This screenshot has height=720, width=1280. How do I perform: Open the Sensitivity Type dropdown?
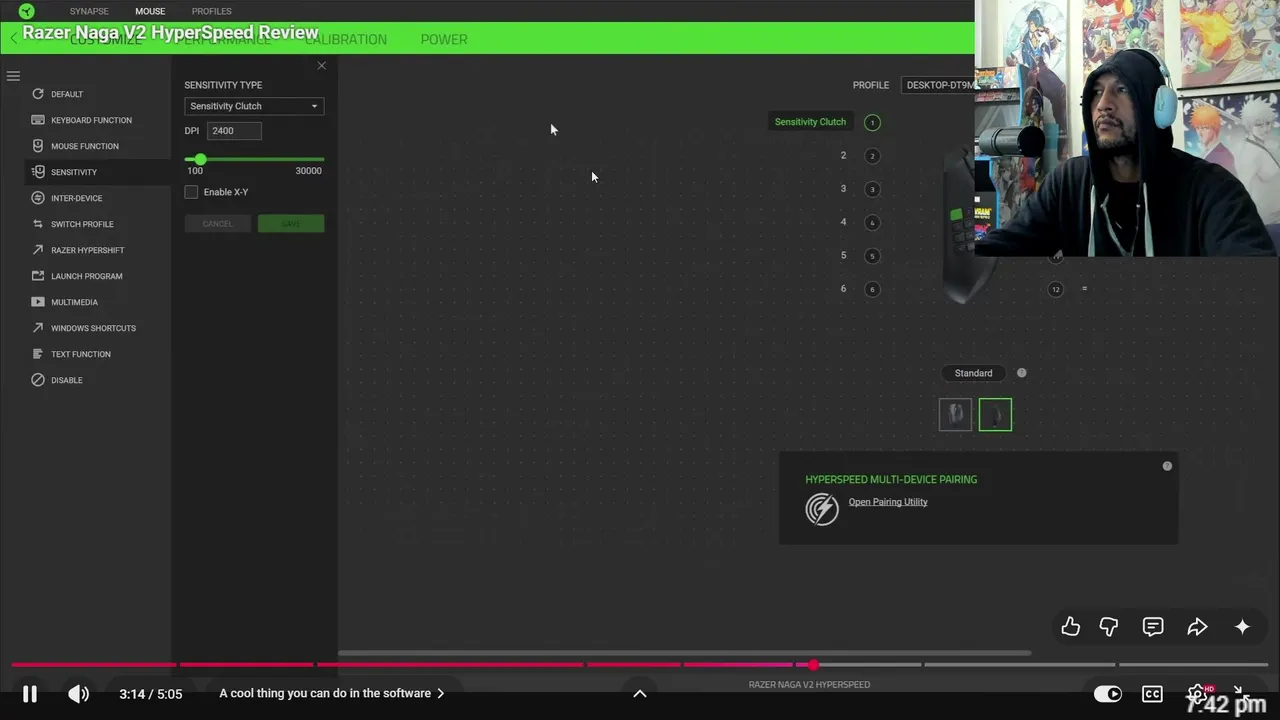(x=254, y=106)
